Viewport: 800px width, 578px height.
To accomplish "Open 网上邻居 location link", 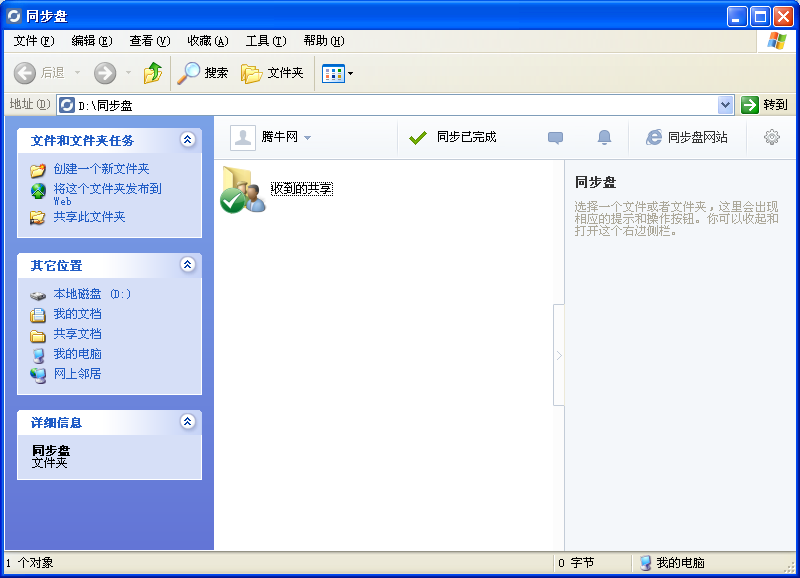I will [x=77, y=373].
